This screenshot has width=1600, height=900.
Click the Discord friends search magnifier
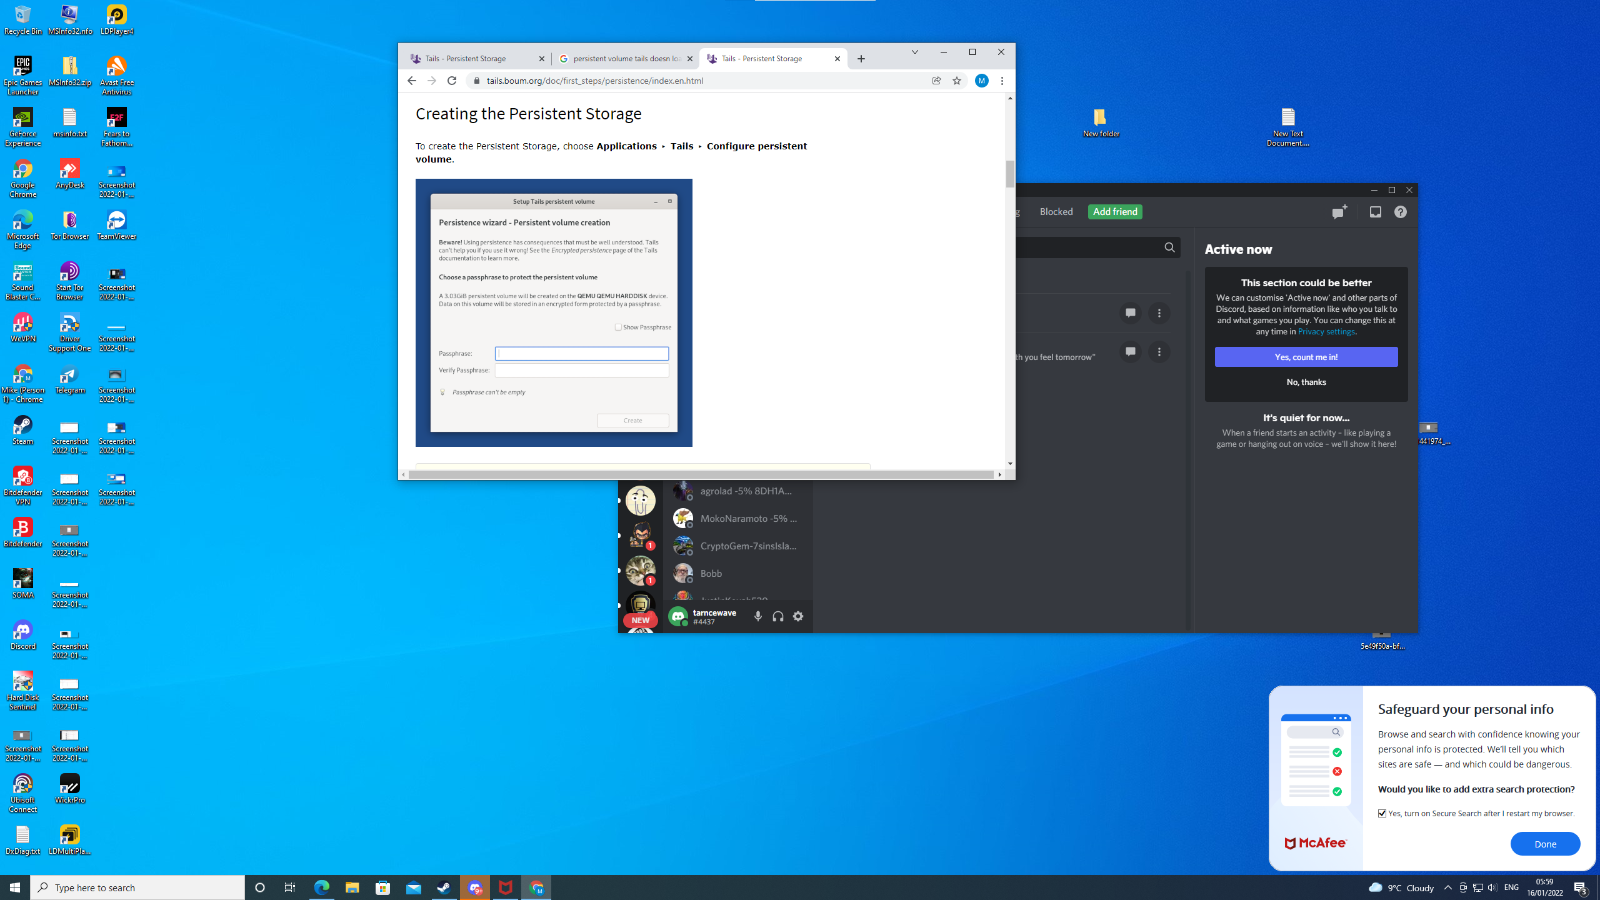(1169, 247)
